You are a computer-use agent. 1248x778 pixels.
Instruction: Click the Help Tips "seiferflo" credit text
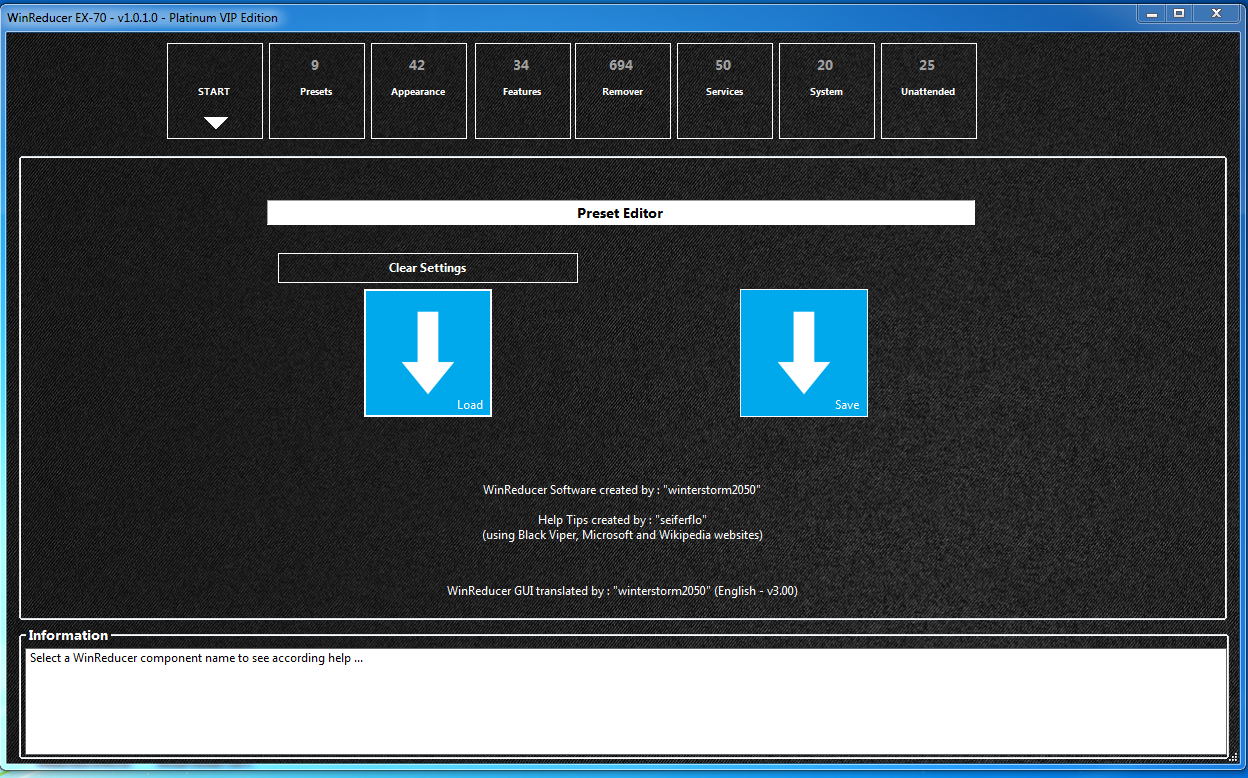(x=622, y=520)
